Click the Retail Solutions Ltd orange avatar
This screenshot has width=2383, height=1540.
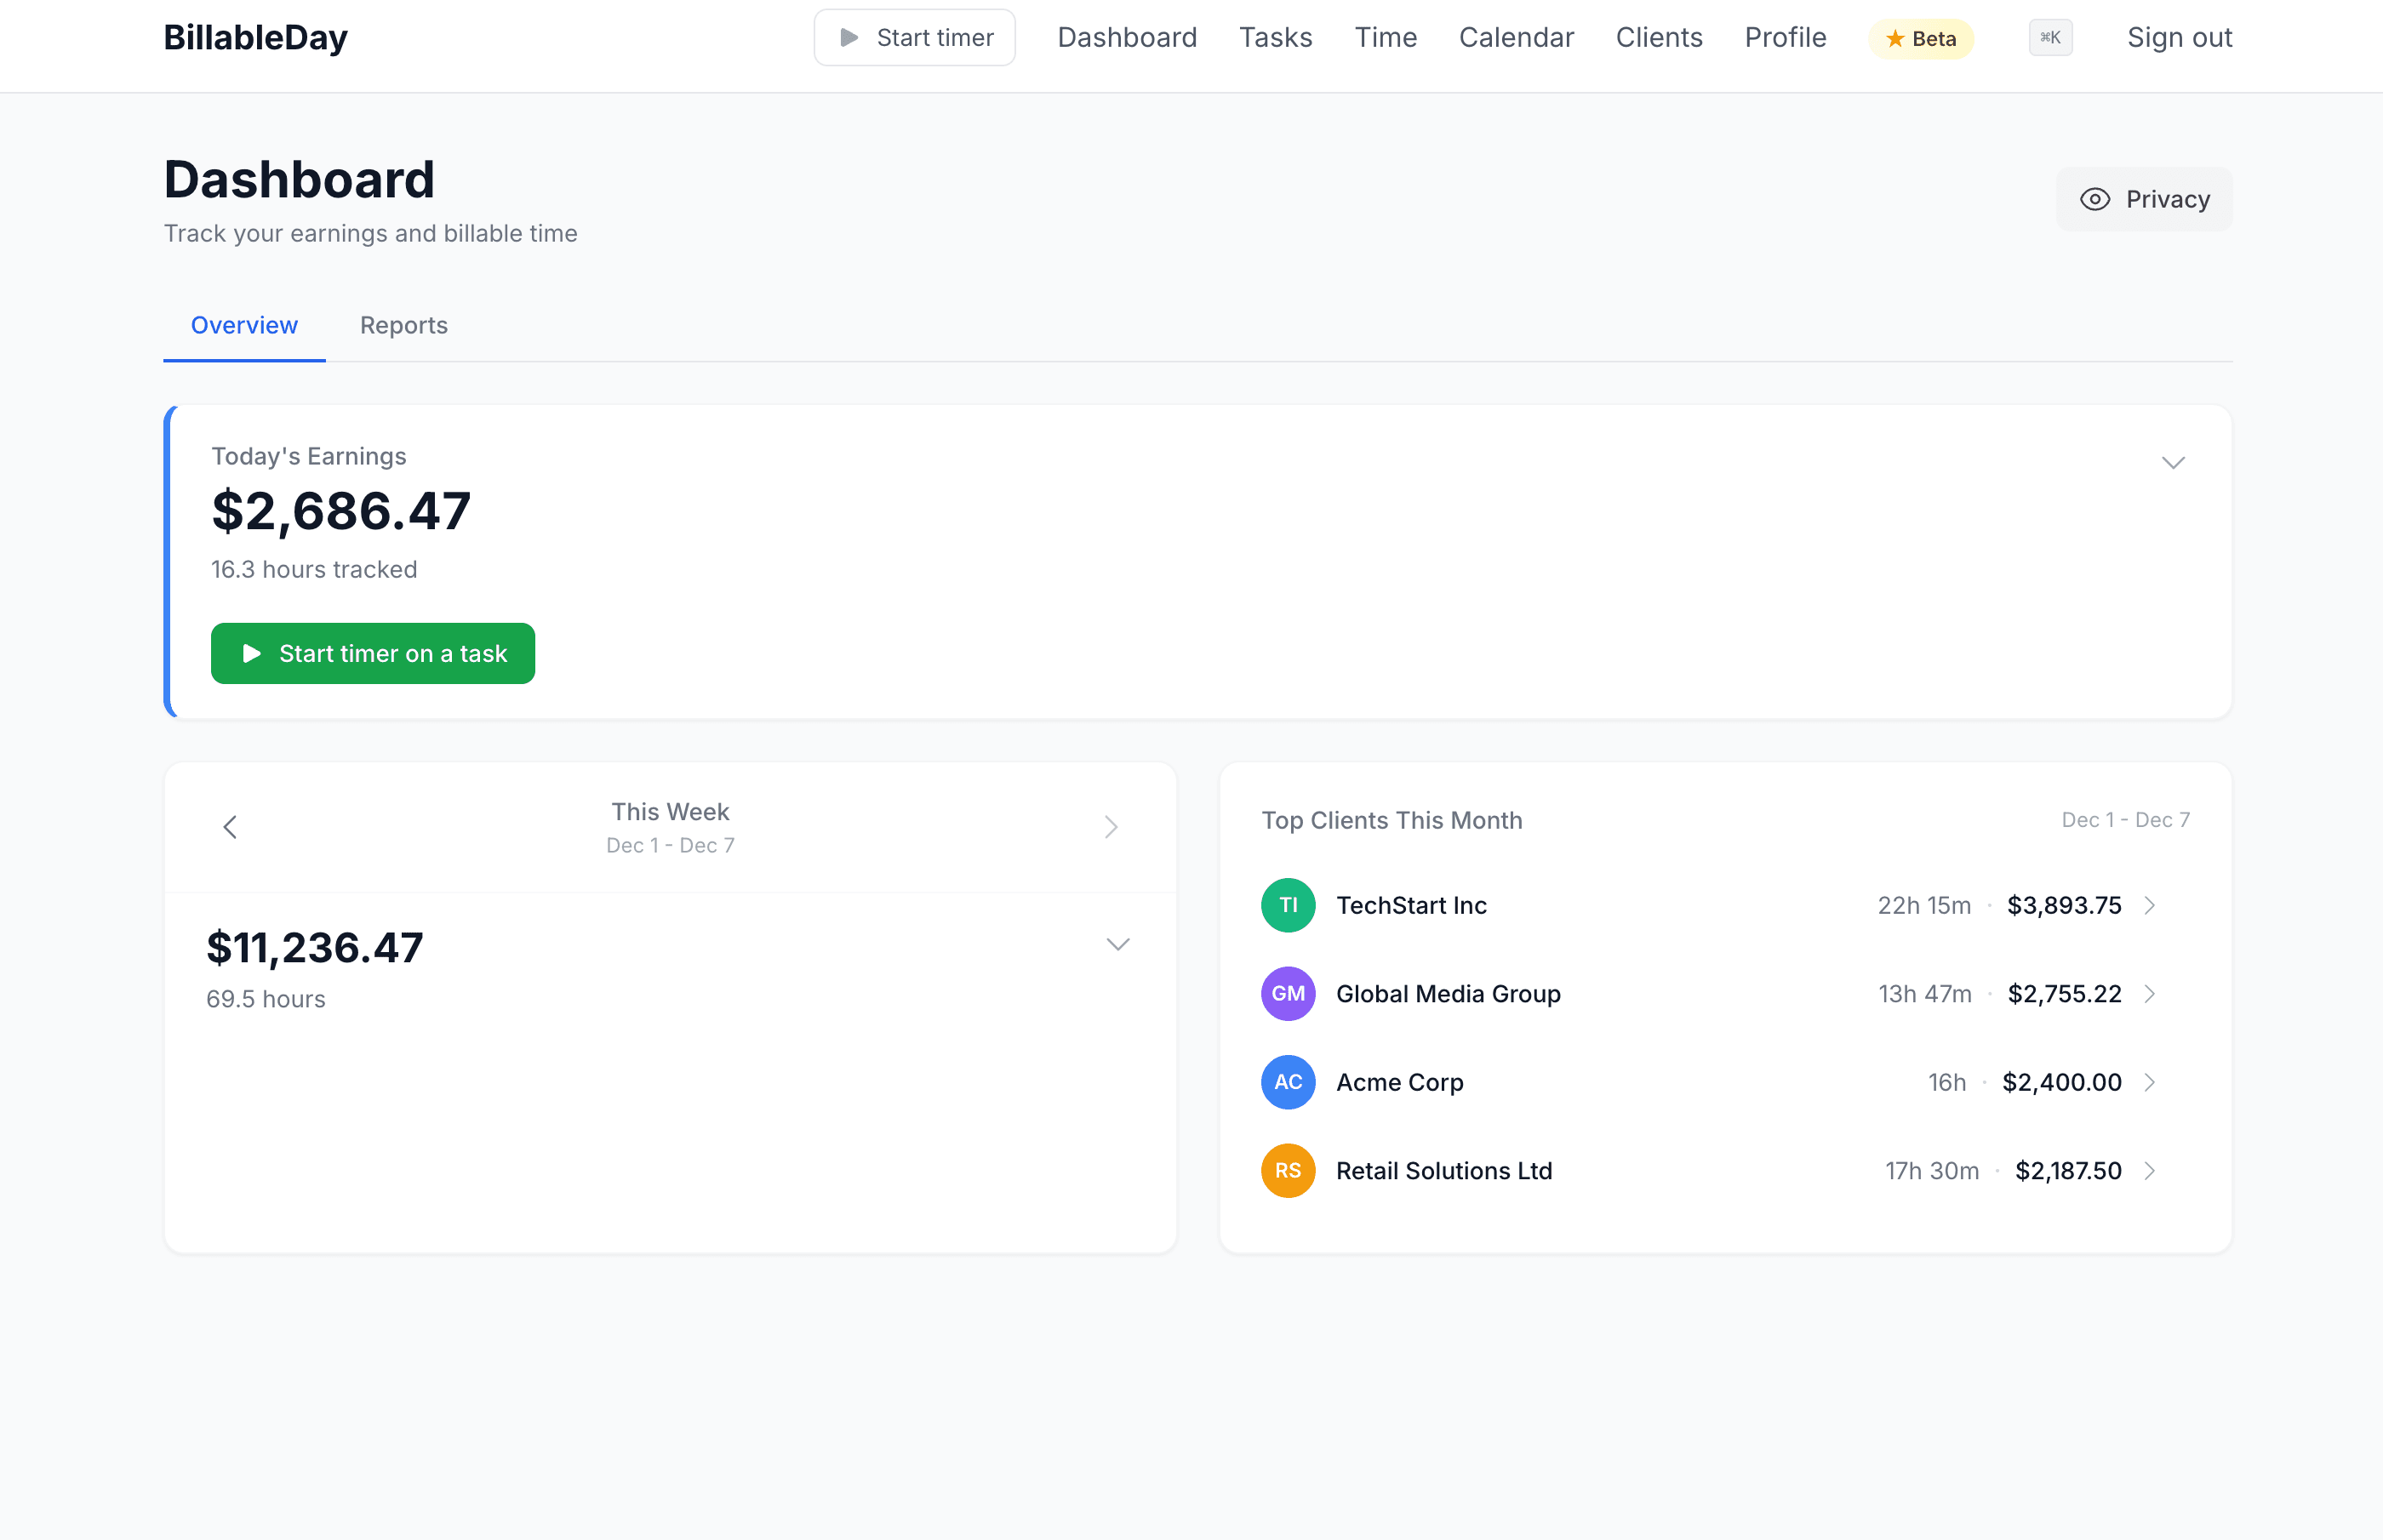[x=1288, y=1170]
